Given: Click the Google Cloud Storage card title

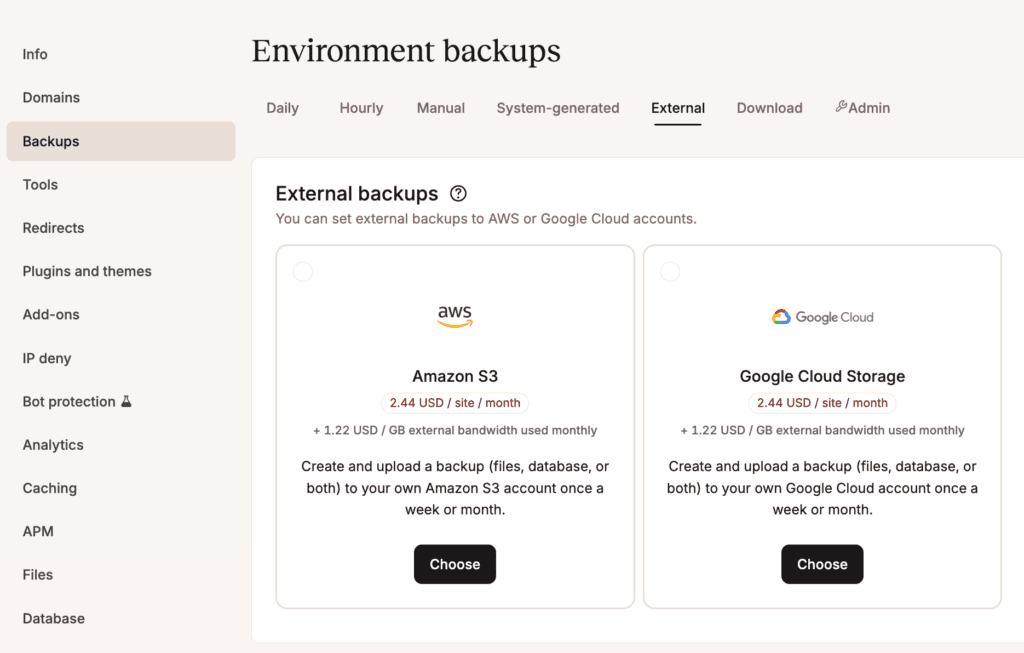Looking at the screenshot, I should click(x=822, y=376).
